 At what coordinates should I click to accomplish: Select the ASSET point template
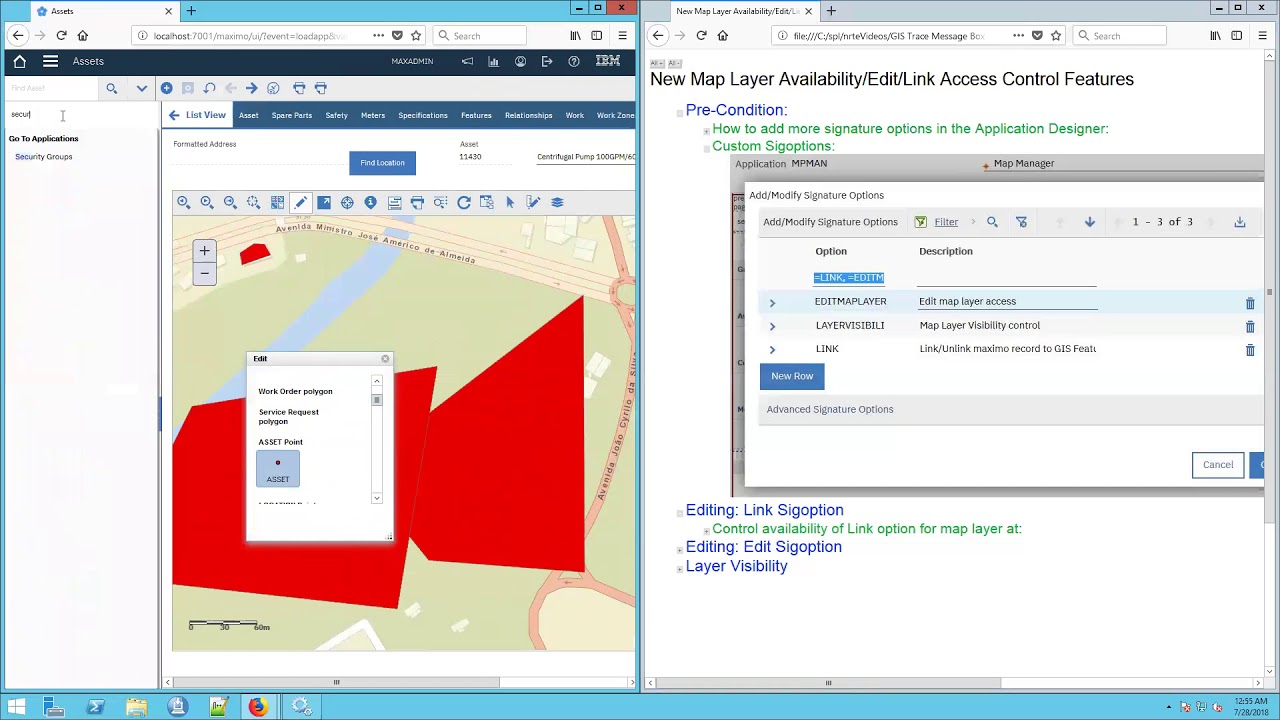pos(278,468)
